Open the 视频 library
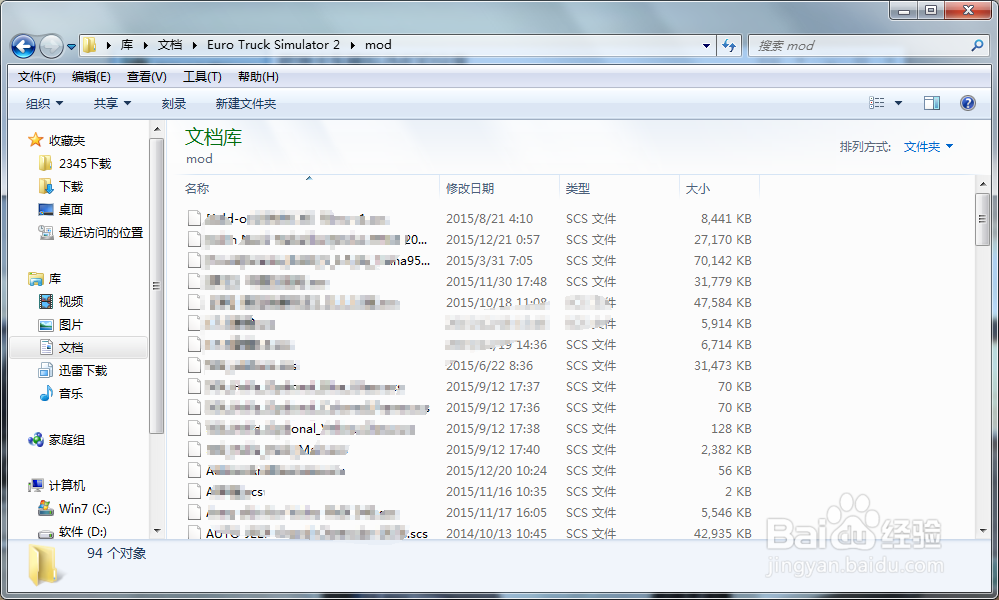This screenshot has width=999, height=600. 71,301
